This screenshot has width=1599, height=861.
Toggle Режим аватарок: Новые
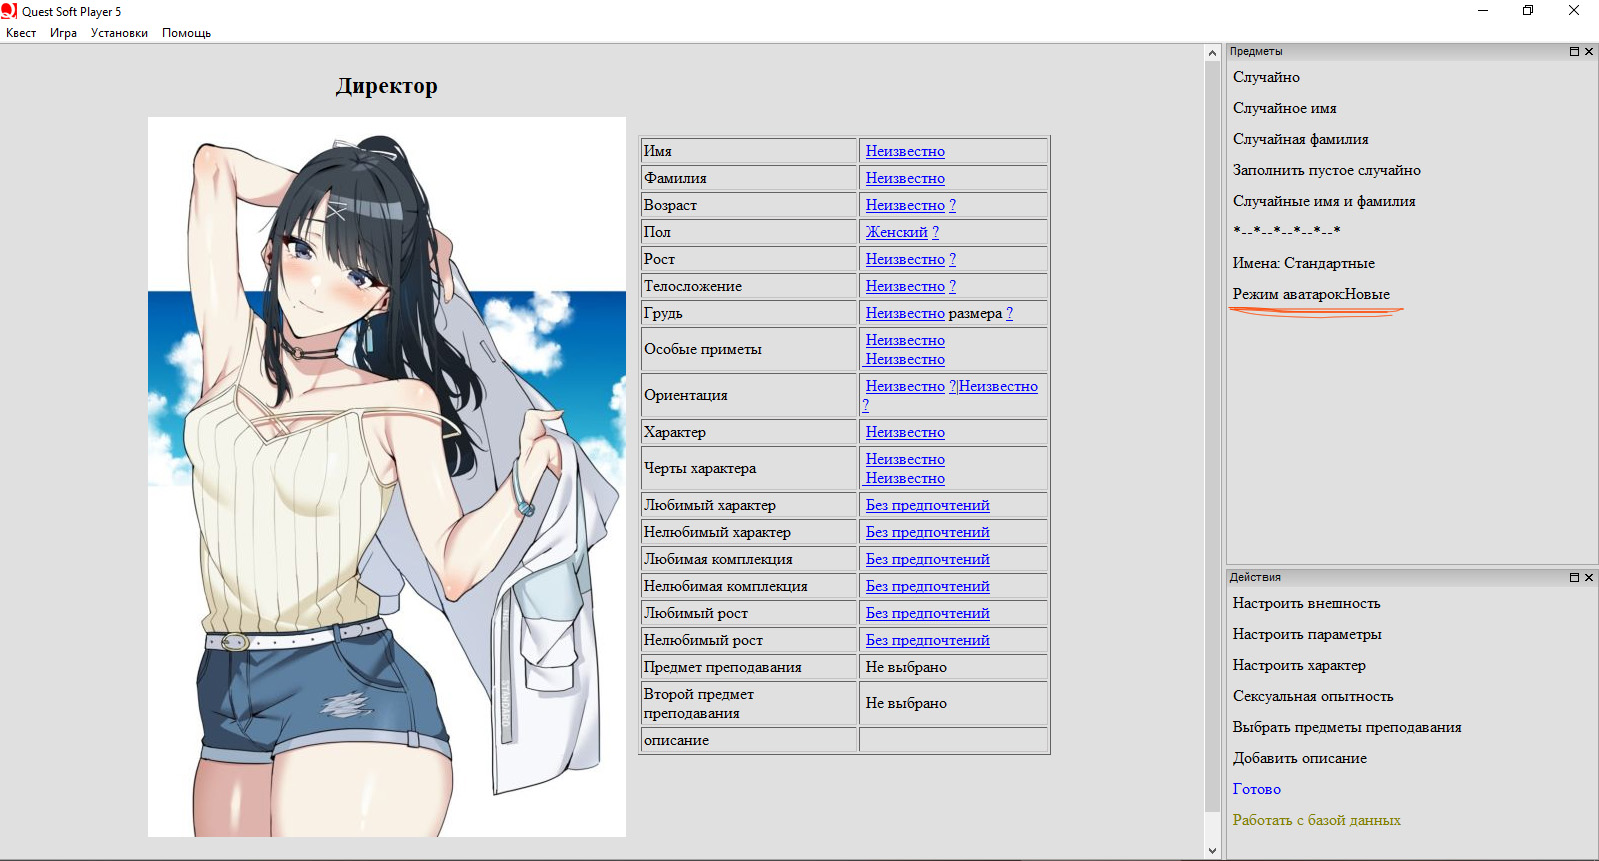coord(1311,294)
